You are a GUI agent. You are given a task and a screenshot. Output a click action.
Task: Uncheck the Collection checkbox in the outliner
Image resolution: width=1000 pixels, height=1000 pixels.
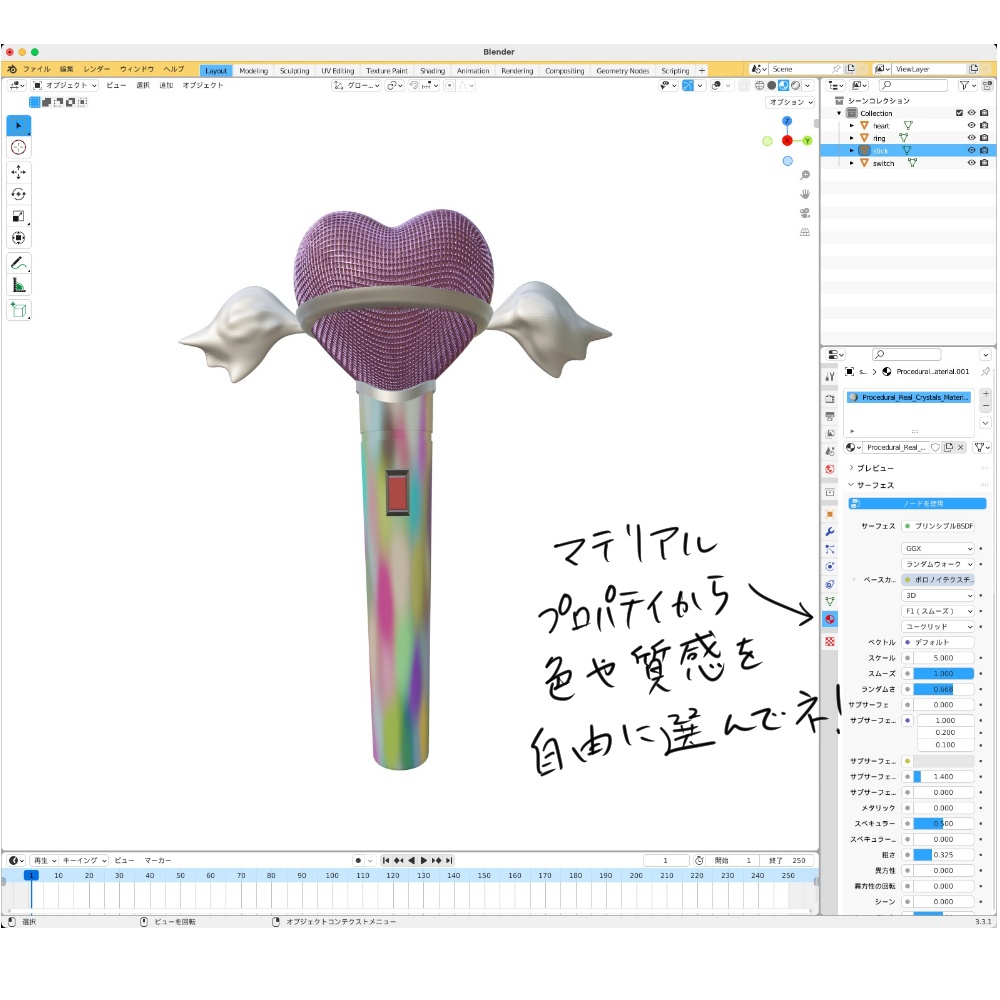pyautogui.click(x=960, y=112)
